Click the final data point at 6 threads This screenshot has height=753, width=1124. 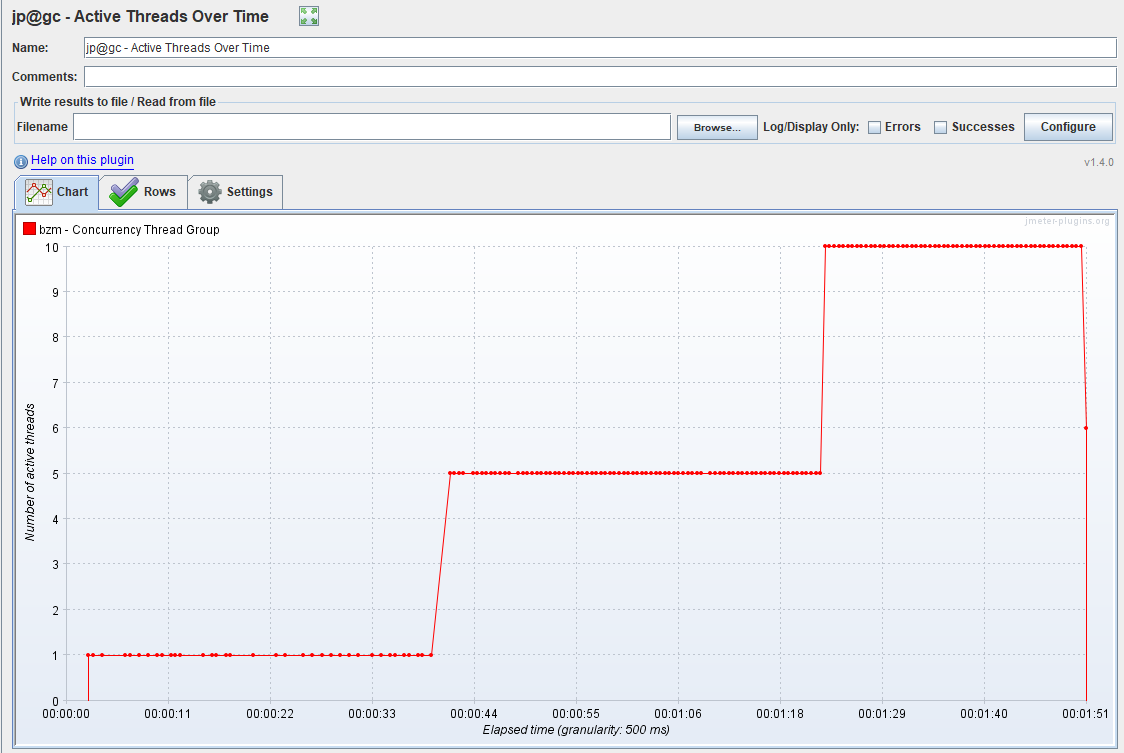coord(1086,428)
